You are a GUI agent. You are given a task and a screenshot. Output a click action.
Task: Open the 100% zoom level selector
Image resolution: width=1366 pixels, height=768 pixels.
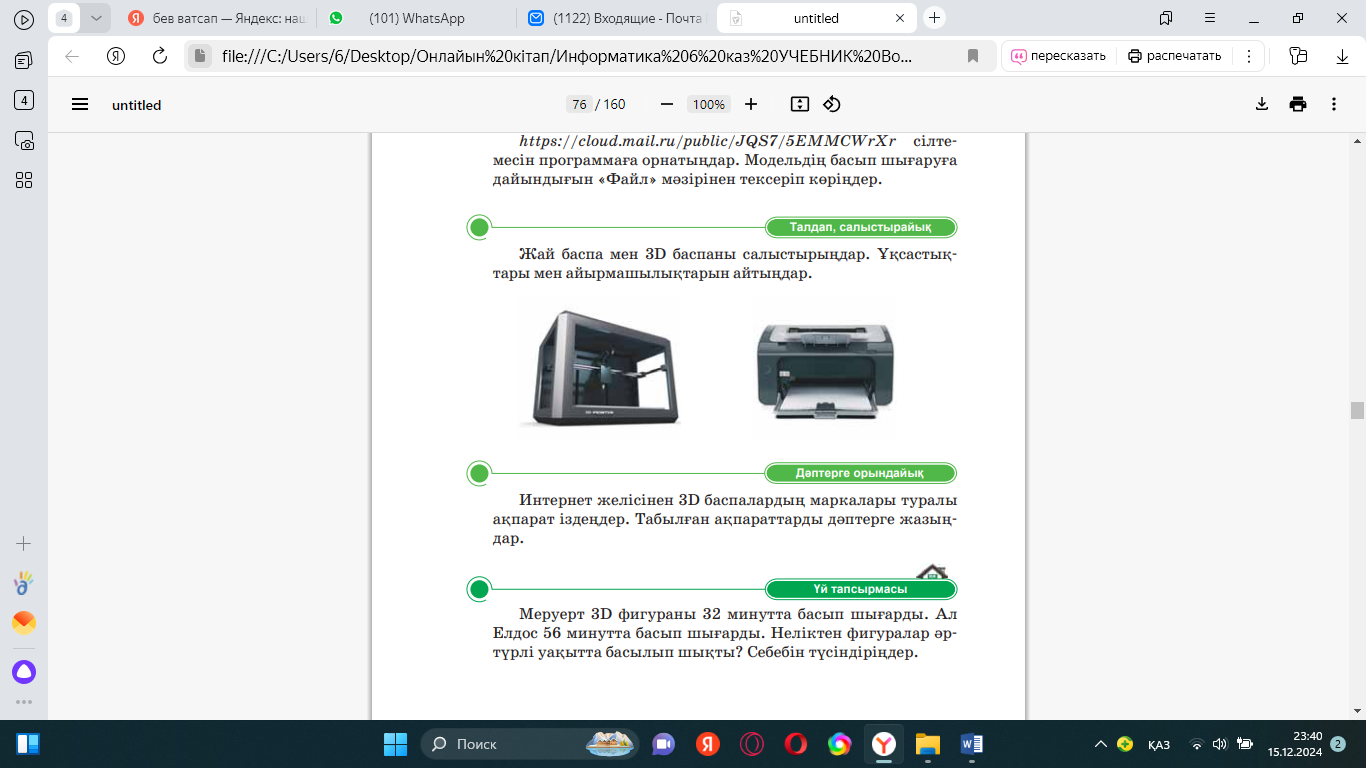click(709, 104)
